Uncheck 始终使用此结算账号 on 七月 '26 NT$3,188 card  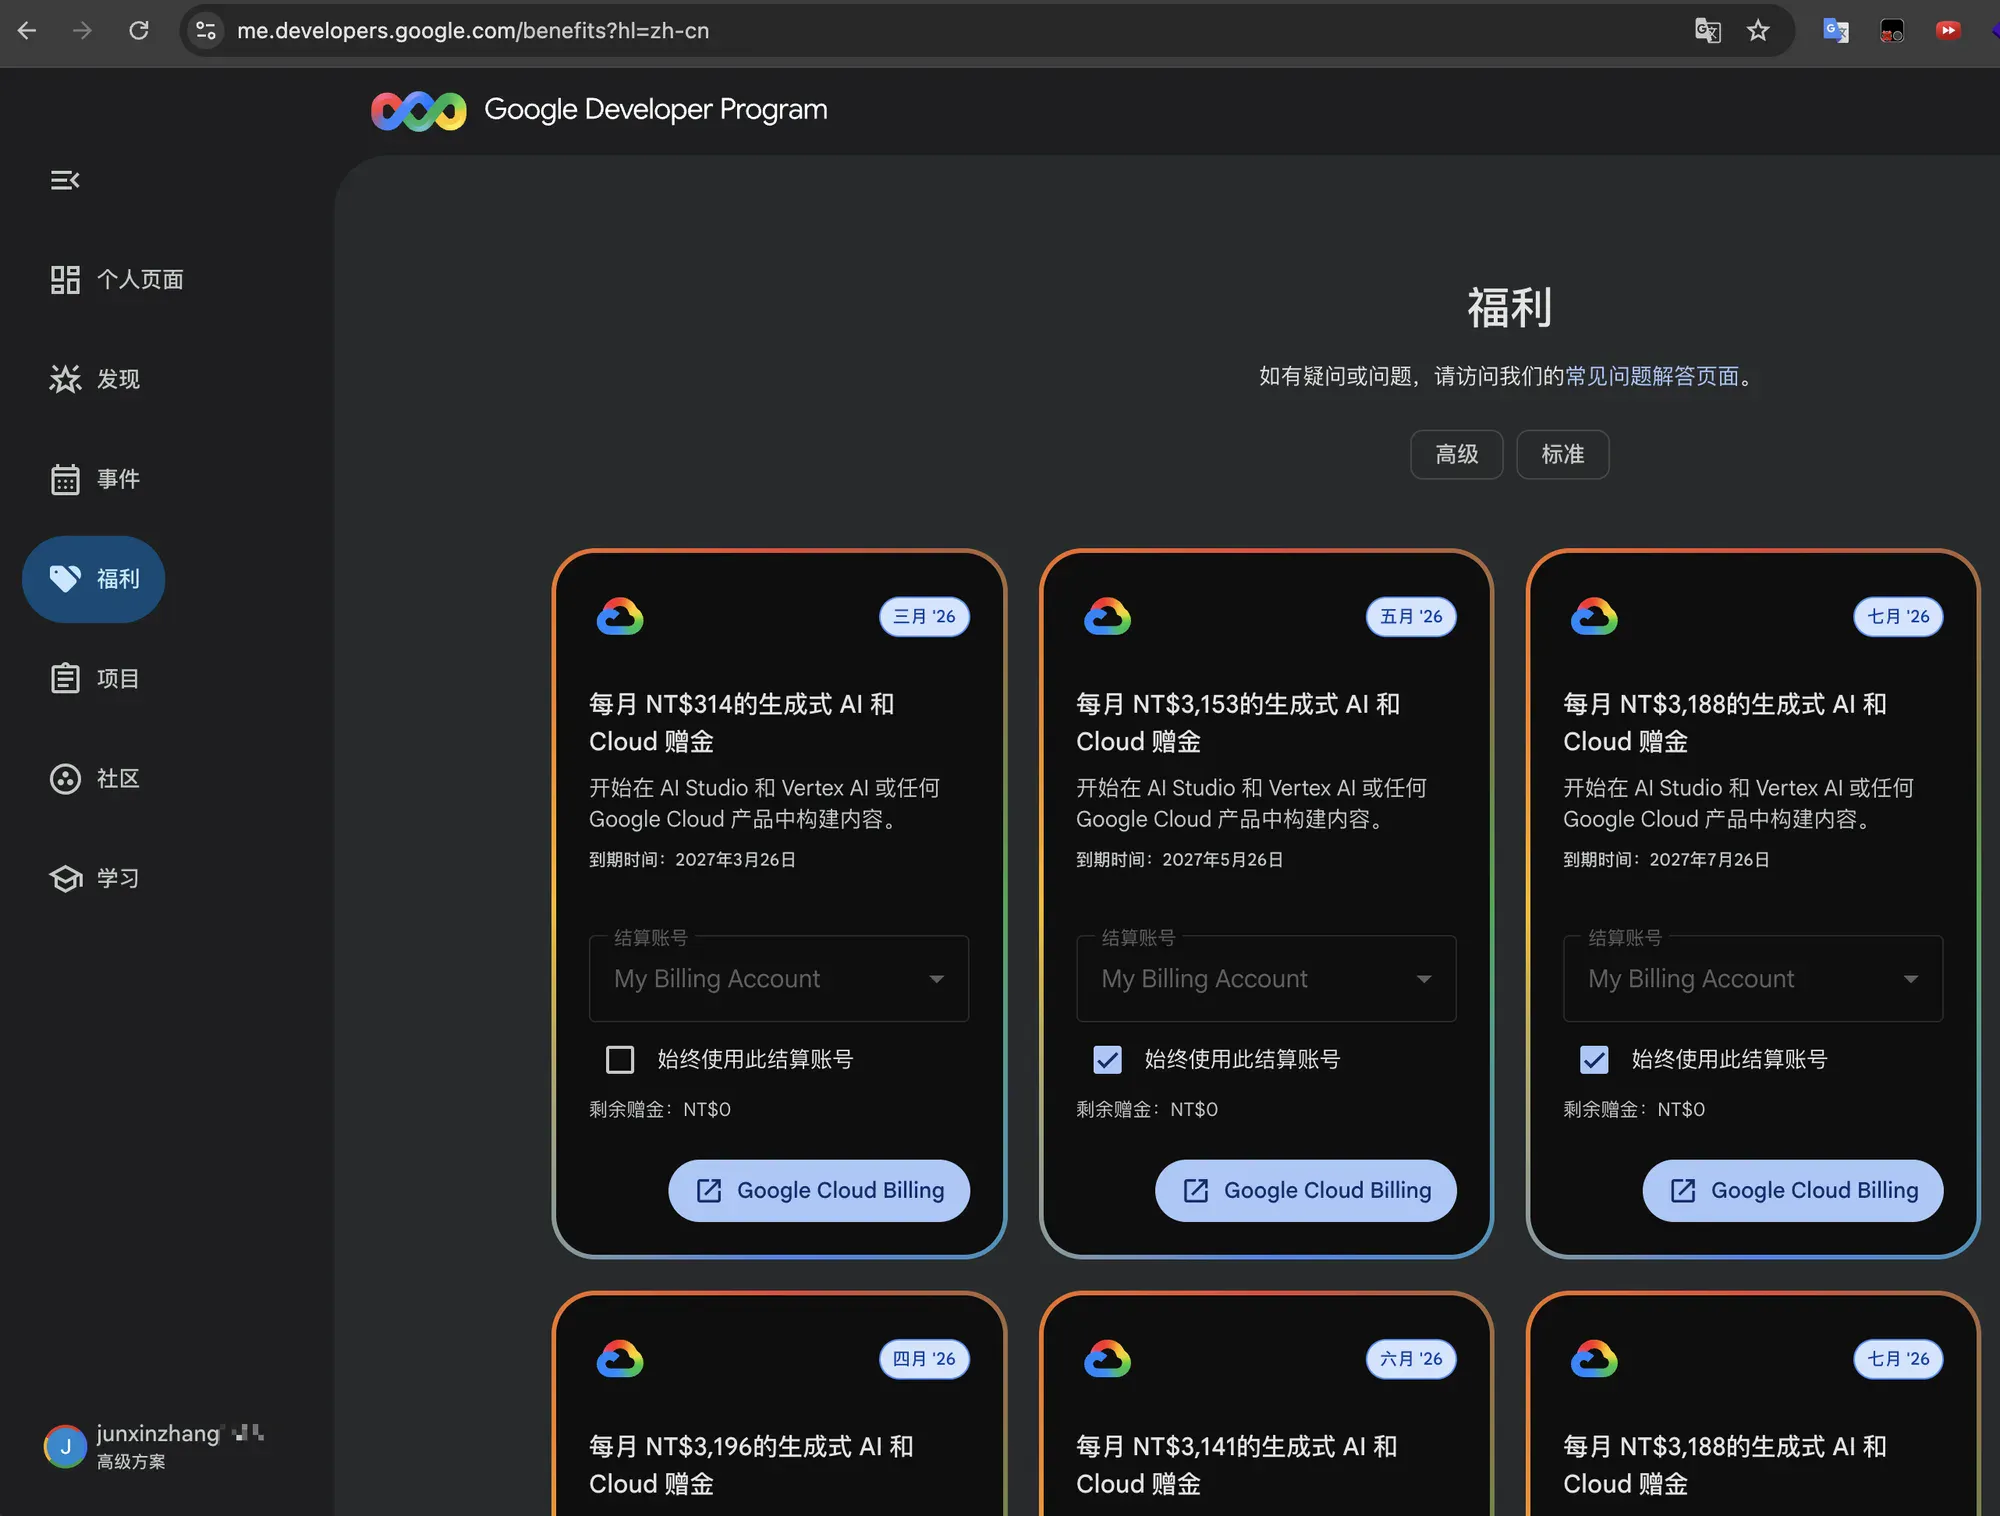(x=1595, y=1060)
